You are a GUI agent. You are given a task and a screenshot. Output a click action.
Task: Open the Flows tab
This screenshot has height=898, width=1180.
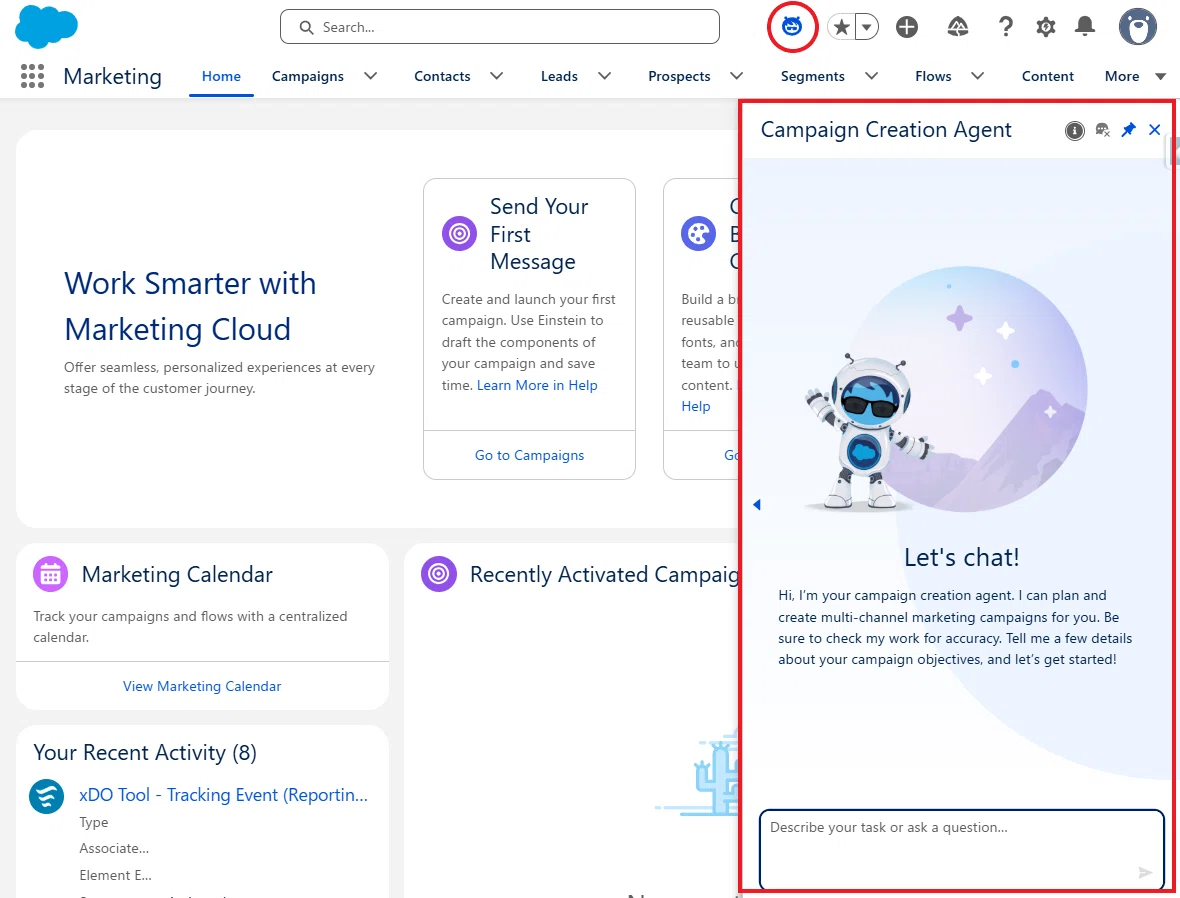[x=933, y=76]
